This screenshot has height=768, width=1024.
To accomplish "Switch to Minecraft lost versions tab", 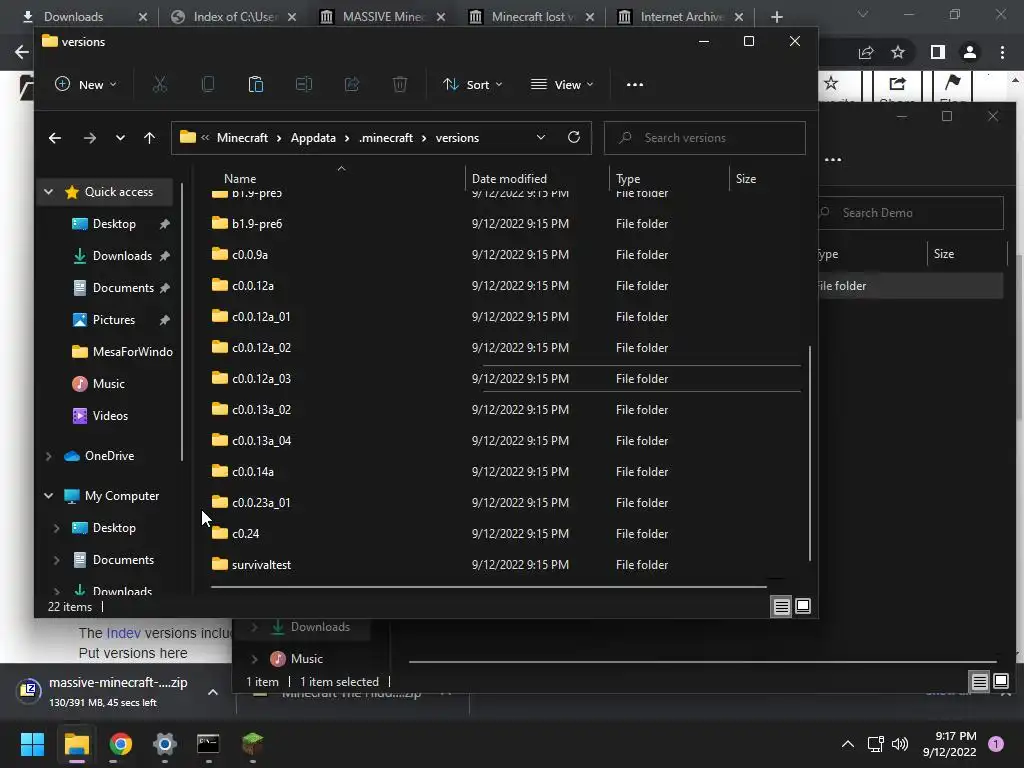I will [531, 16].
